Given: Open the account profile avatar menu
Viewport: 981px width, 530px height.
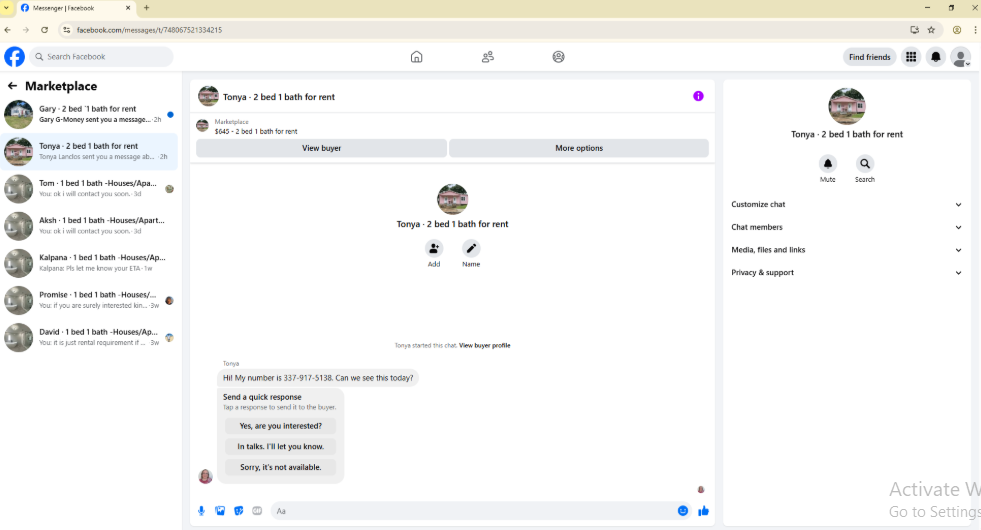Looking at the screenshot, I should [x=960, y=57].
